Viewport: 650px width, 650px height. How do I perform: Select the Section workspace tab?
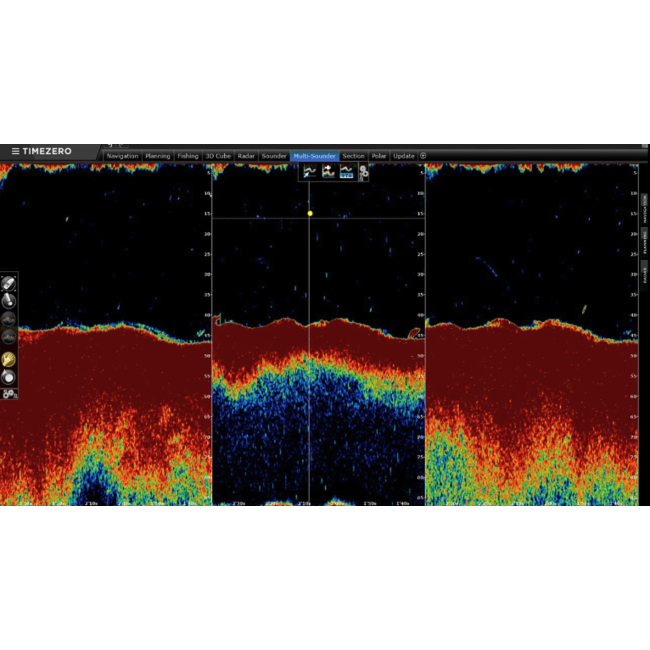(x=353, y=156)
